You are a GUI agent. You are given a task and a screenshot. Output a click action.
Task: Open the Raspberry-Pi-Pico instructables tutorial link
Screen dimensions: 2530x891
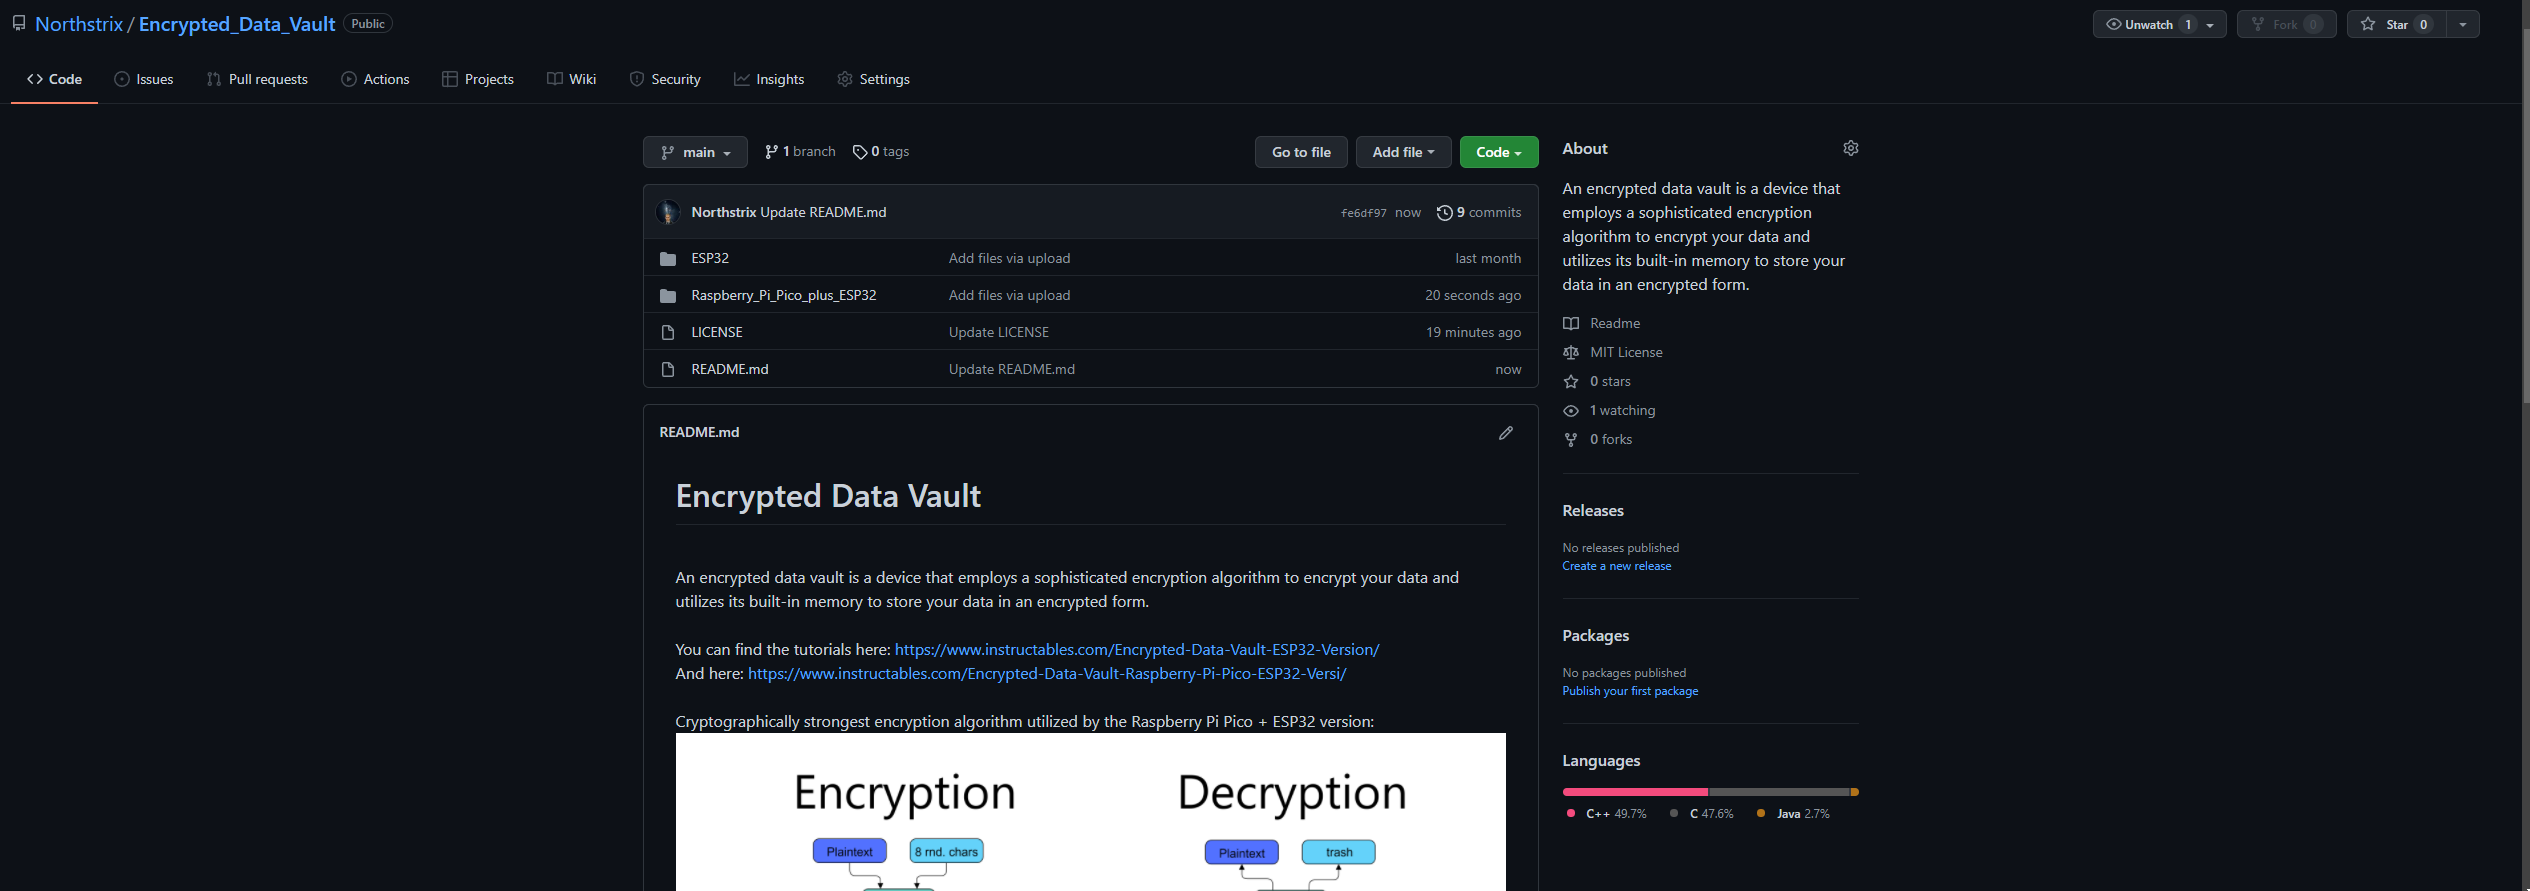pyautogui.click(x=1047, y=674)
